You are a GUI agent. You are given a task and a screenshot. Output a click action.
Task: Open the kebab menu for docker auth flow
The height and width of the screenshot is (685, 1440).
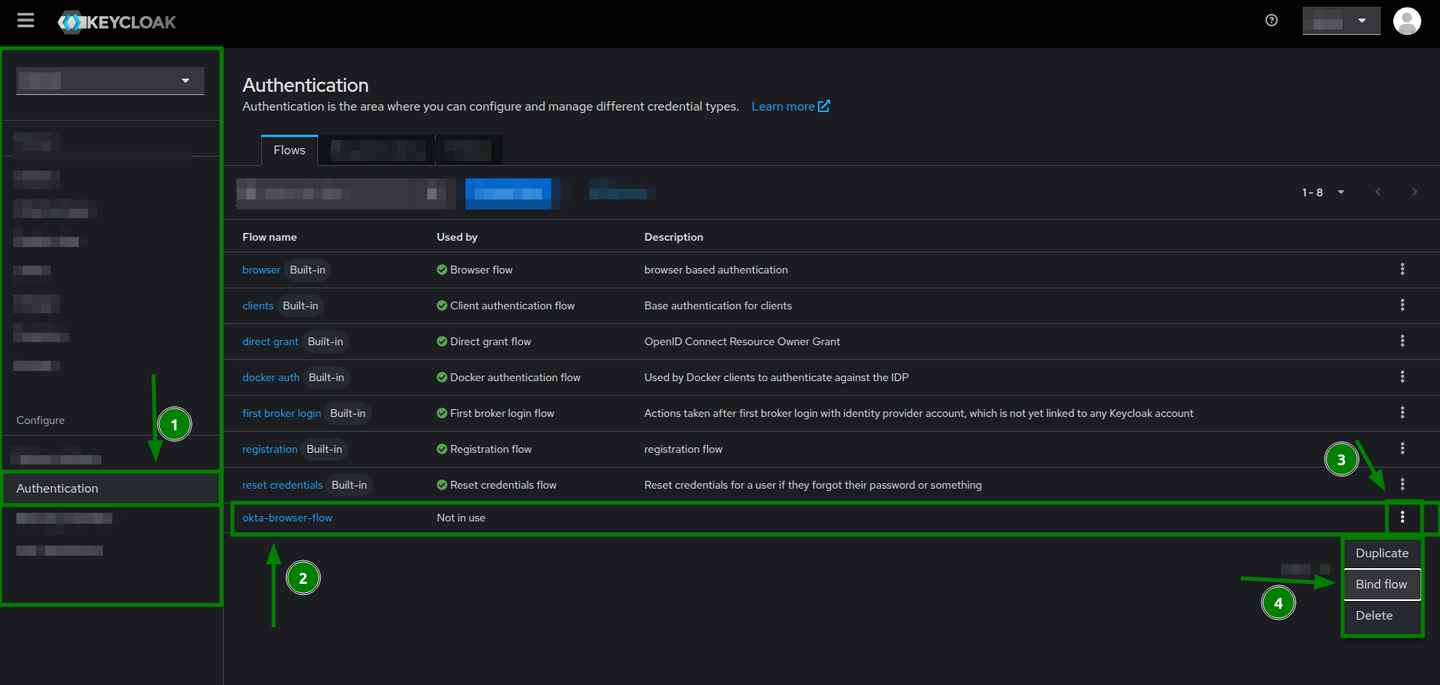tap(1402, 377)
